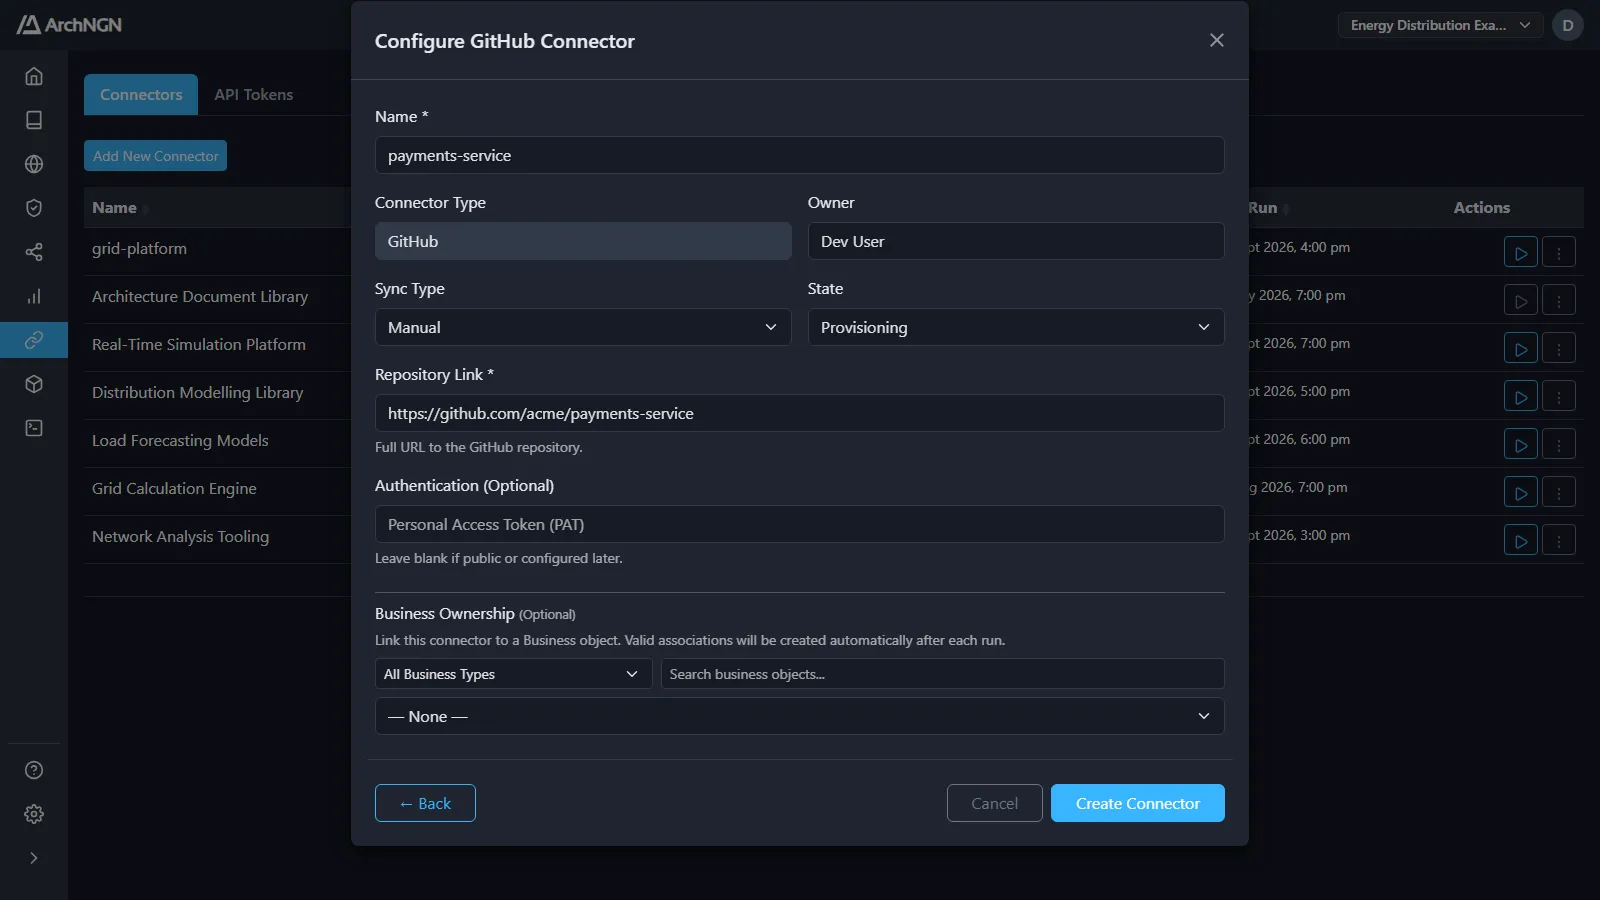Close the Configure GitHub Connector dialog
This screenshot has width=1600, height=900.
(x=1217, y=40)
